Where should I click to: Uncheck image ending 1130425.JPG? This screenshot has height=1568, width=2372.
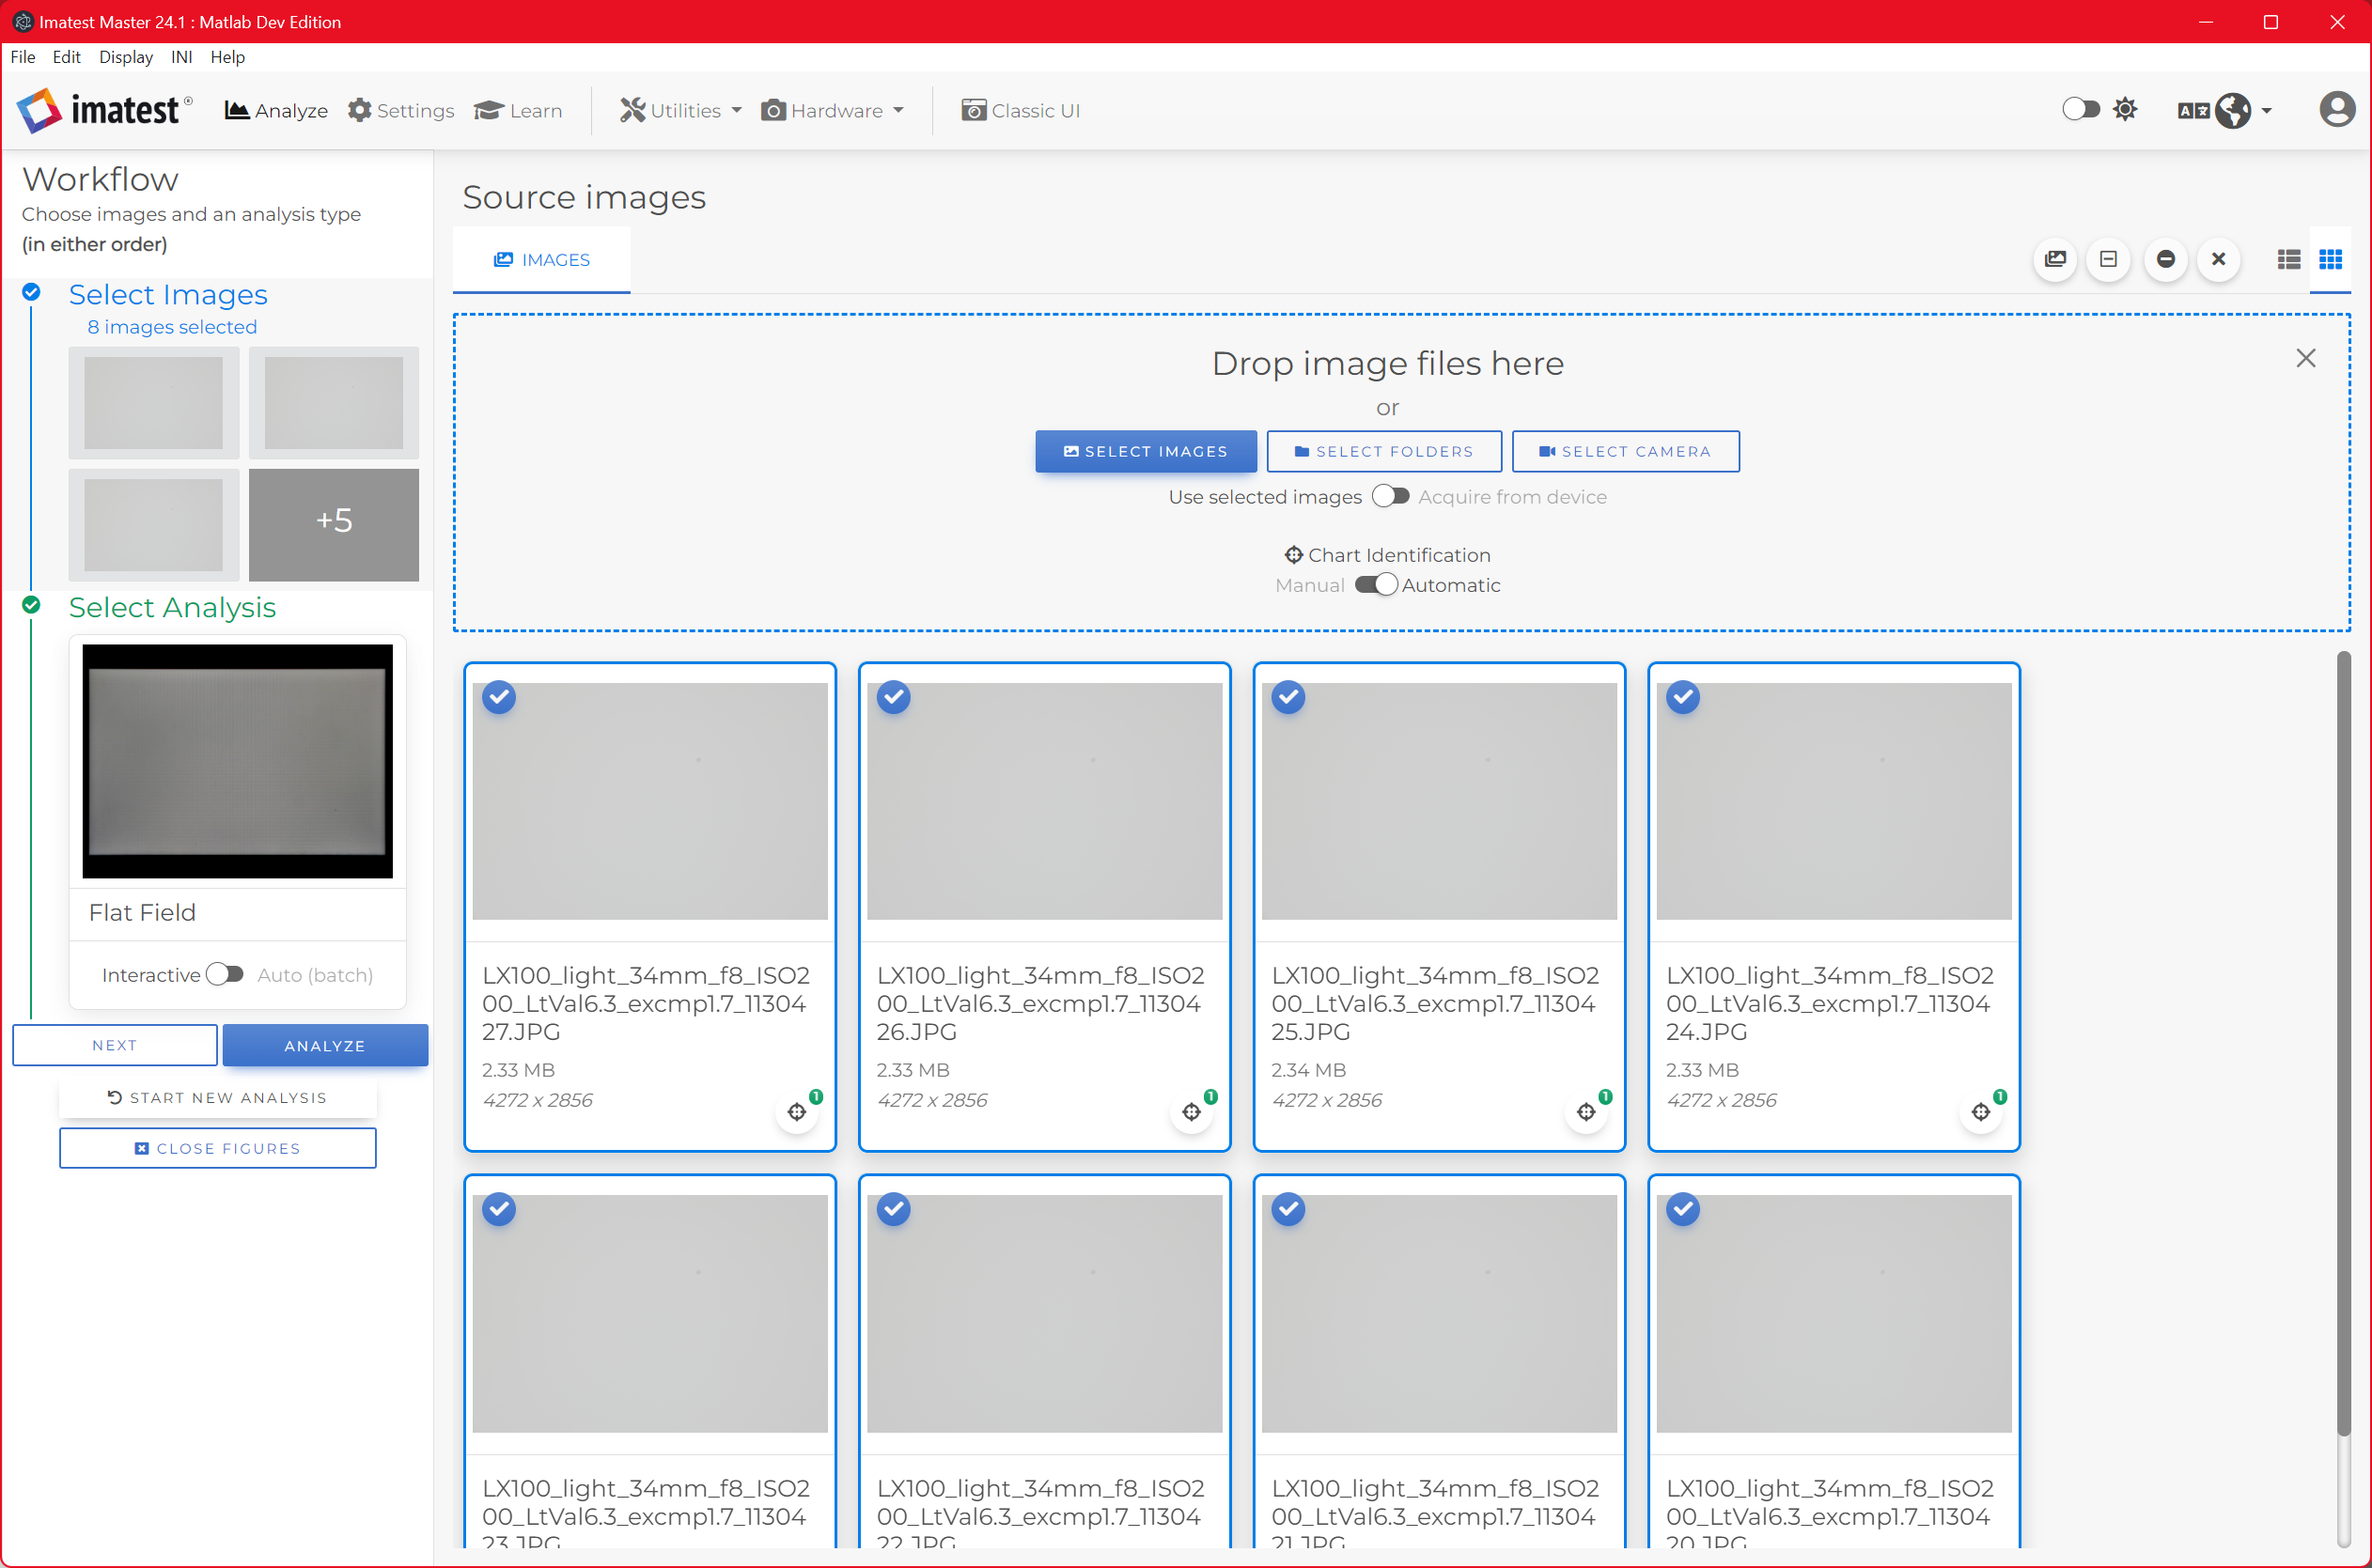[x=1288, y=697]
